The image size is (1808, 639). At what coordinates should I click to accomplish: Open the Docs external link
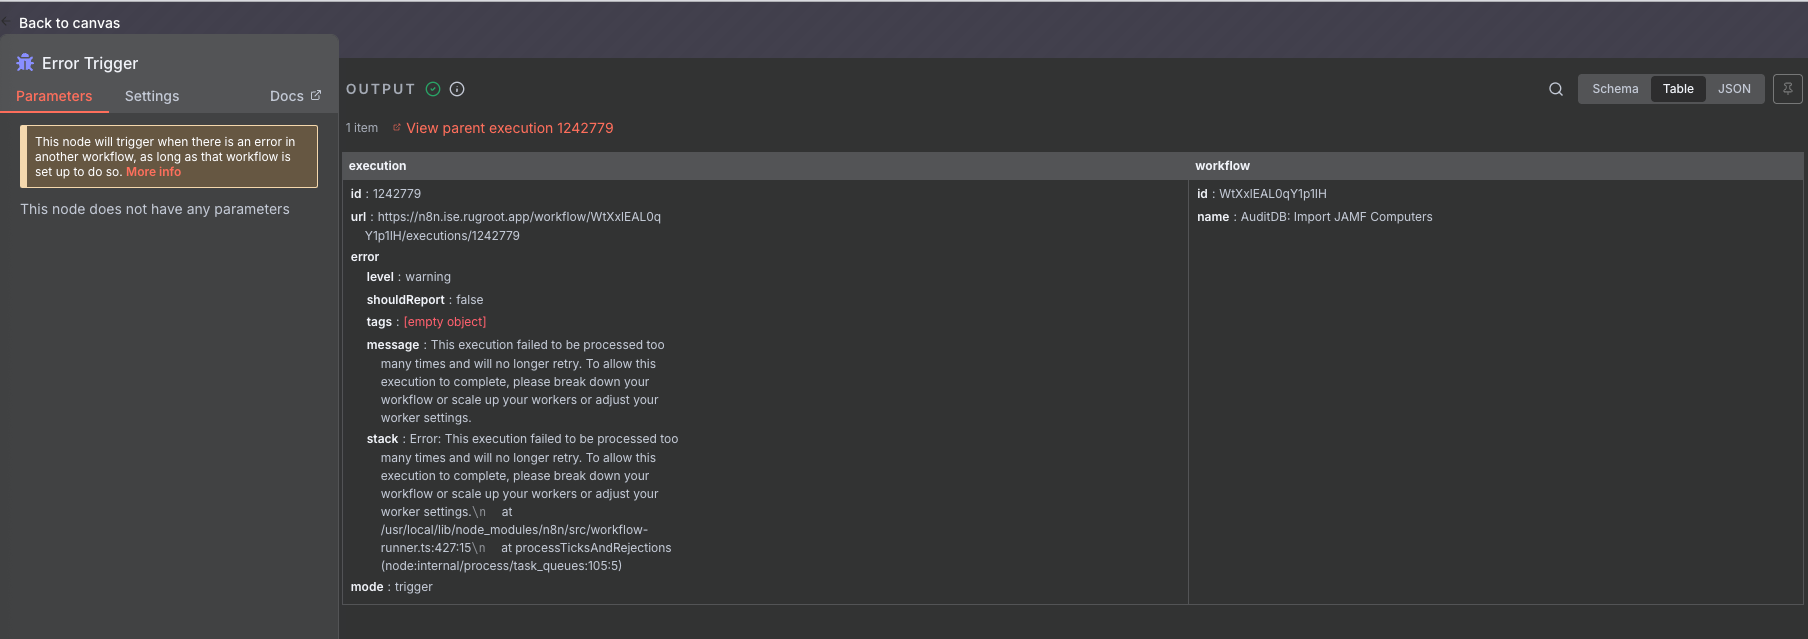click(x=295, y=96)
